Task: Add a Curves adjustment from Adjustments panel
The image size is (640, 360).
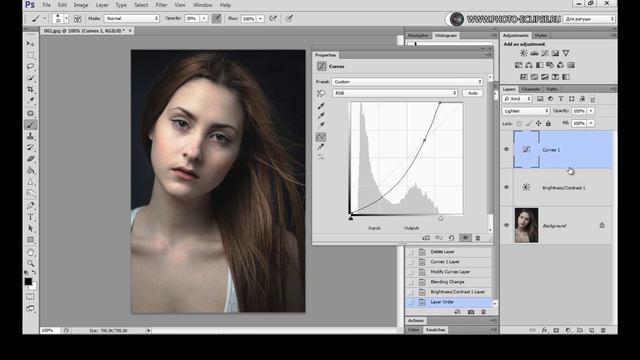Action: coord(545,53)
